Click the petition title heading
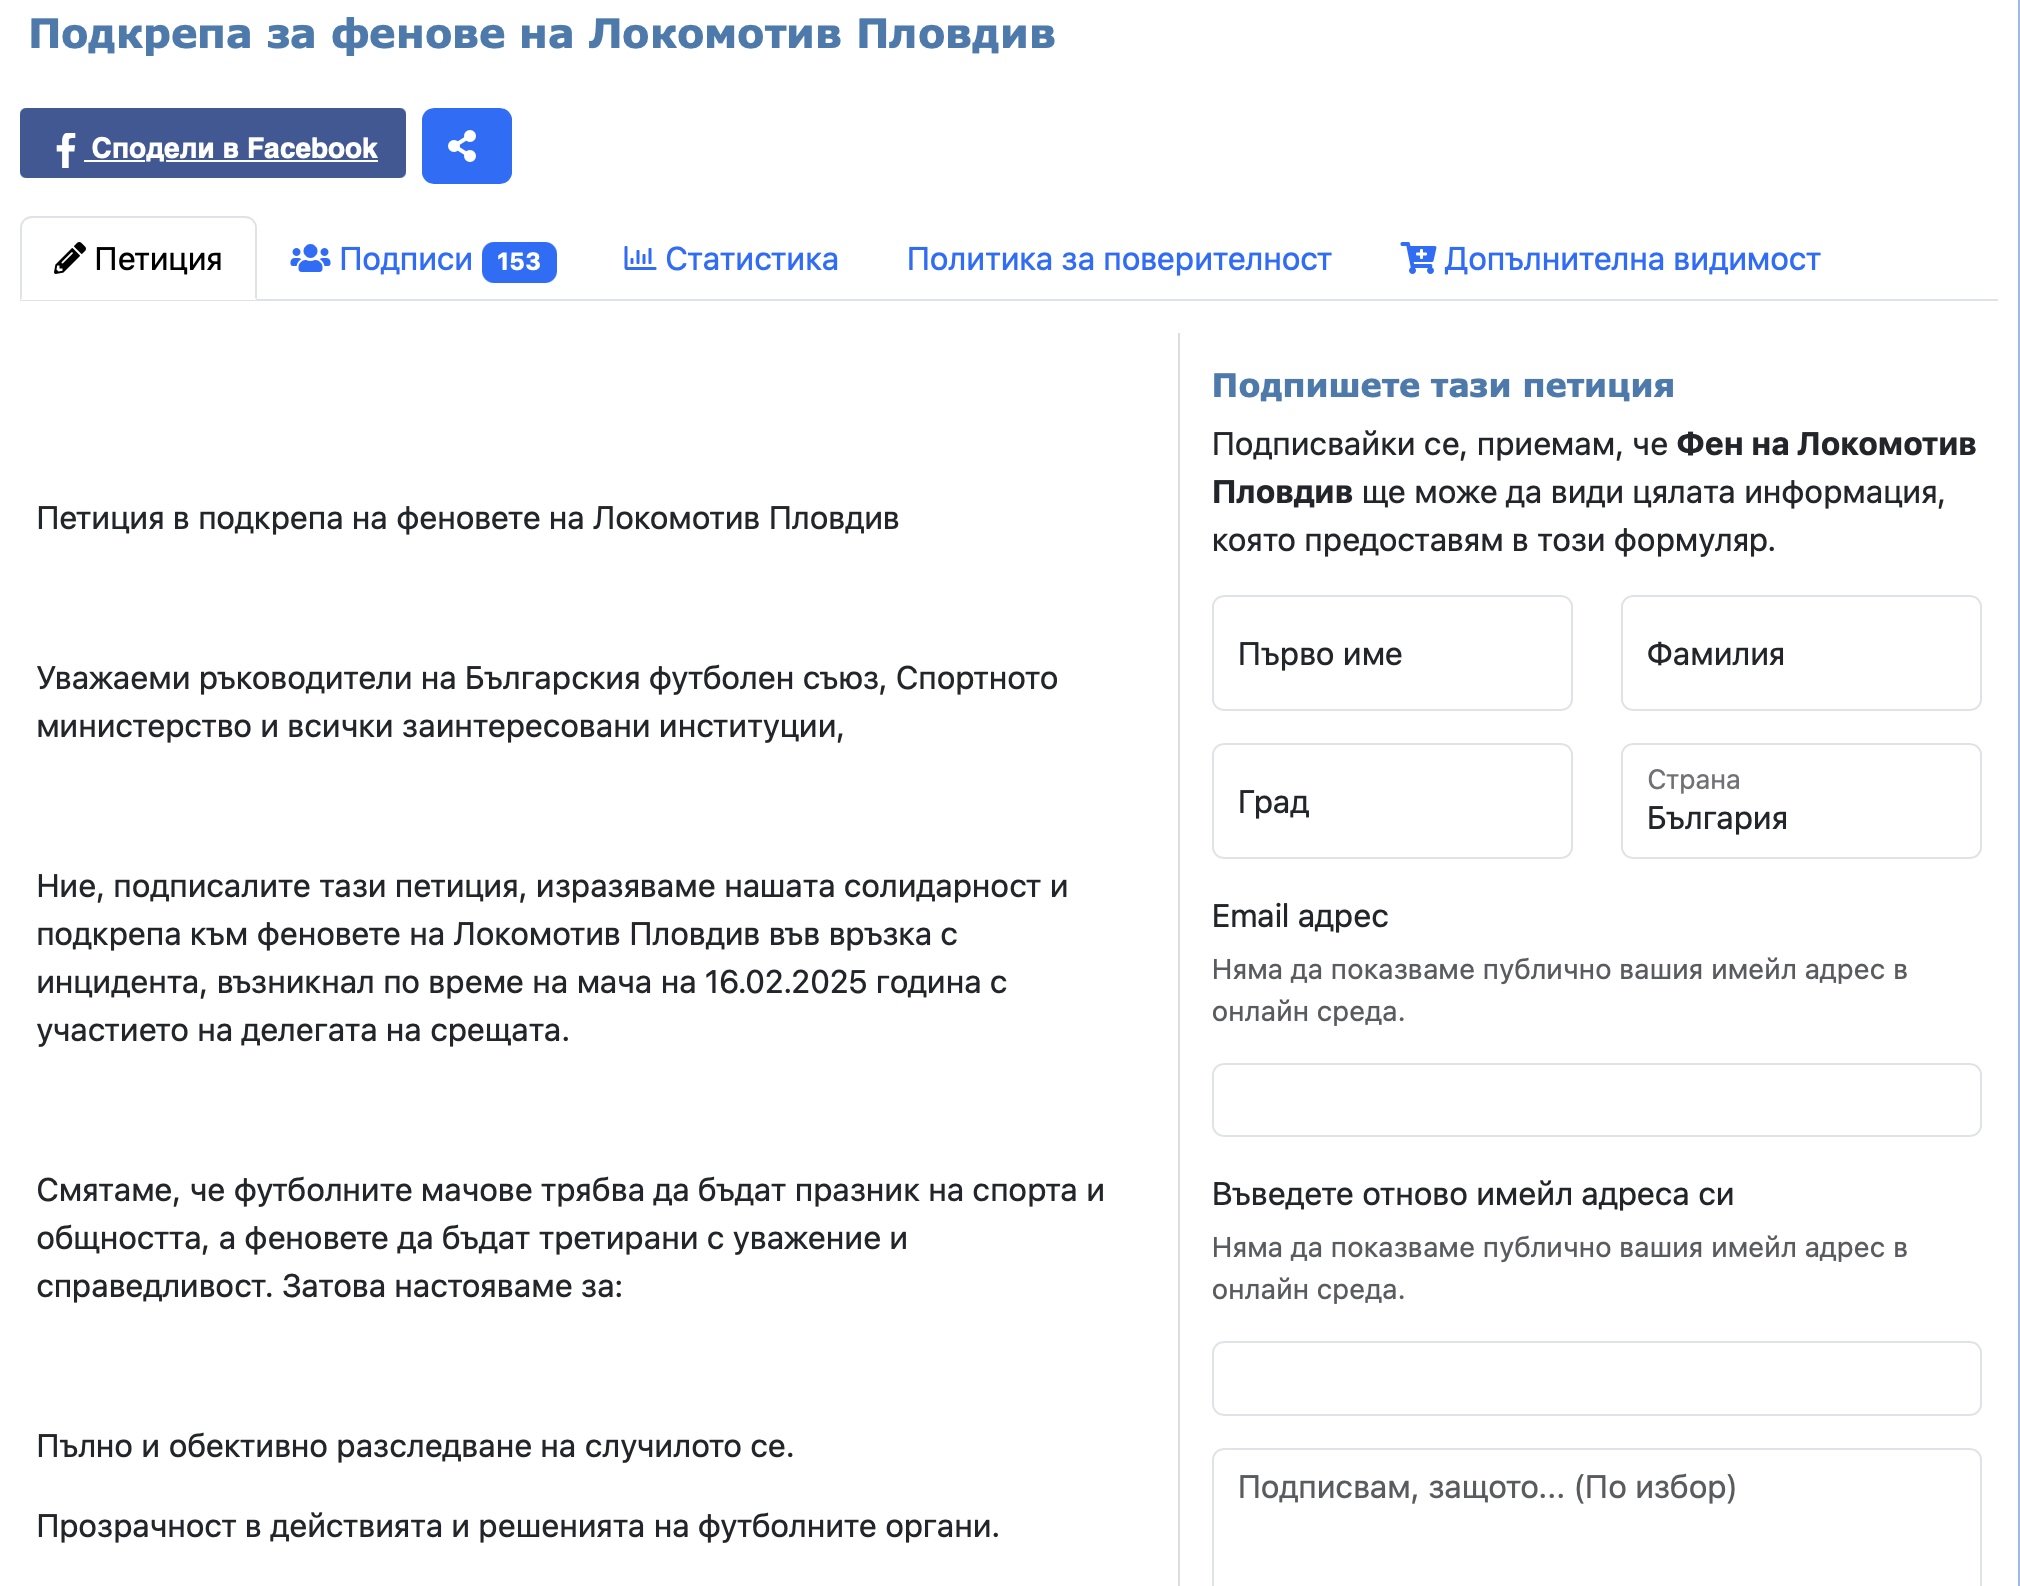2020x1586 pixels. [542, 34]
